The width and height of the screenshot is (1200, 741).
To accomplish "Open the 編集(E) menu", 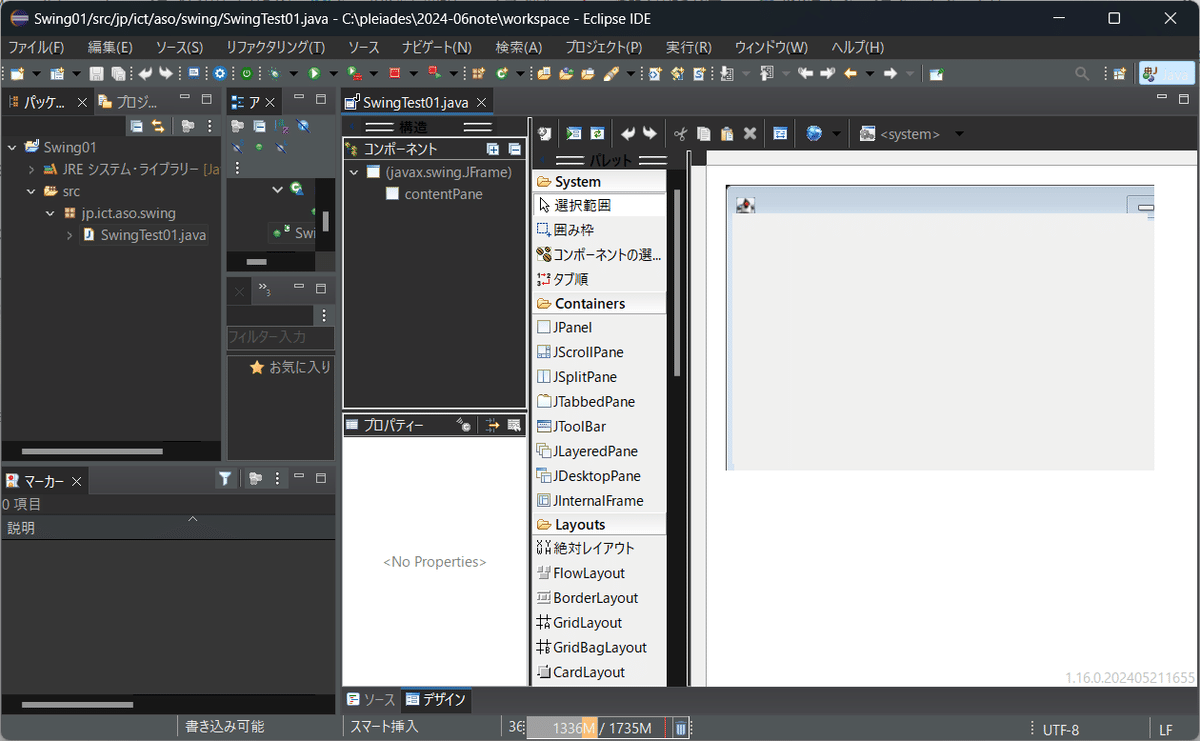I will click(110, 47).
